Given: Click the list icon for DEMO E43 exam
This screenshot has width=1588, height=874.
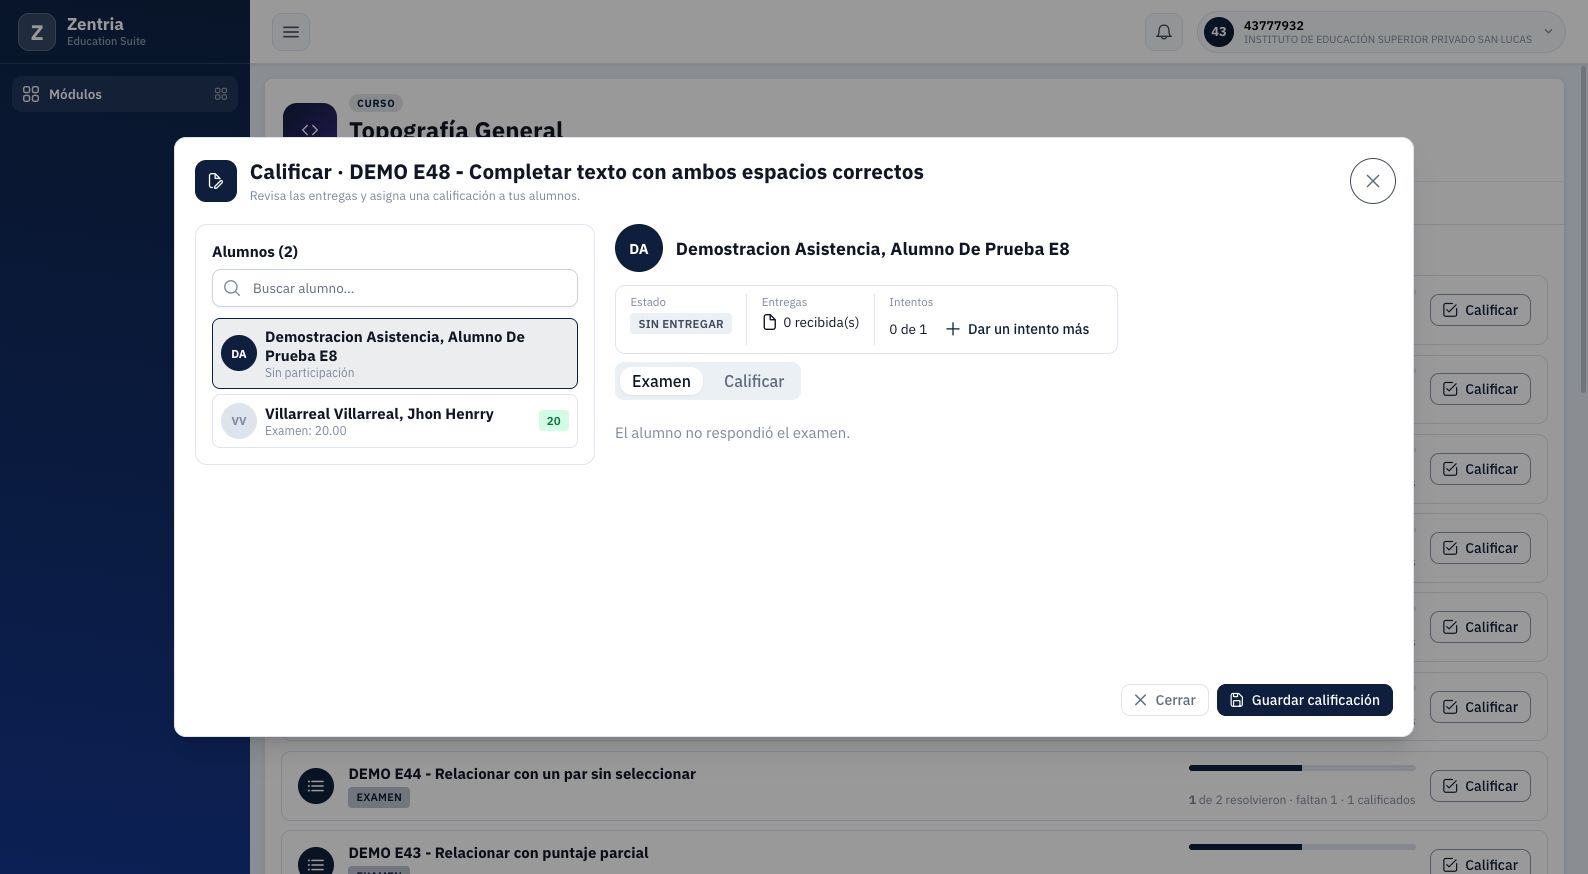Looking at the screenshot, I should tap(316, 862).
